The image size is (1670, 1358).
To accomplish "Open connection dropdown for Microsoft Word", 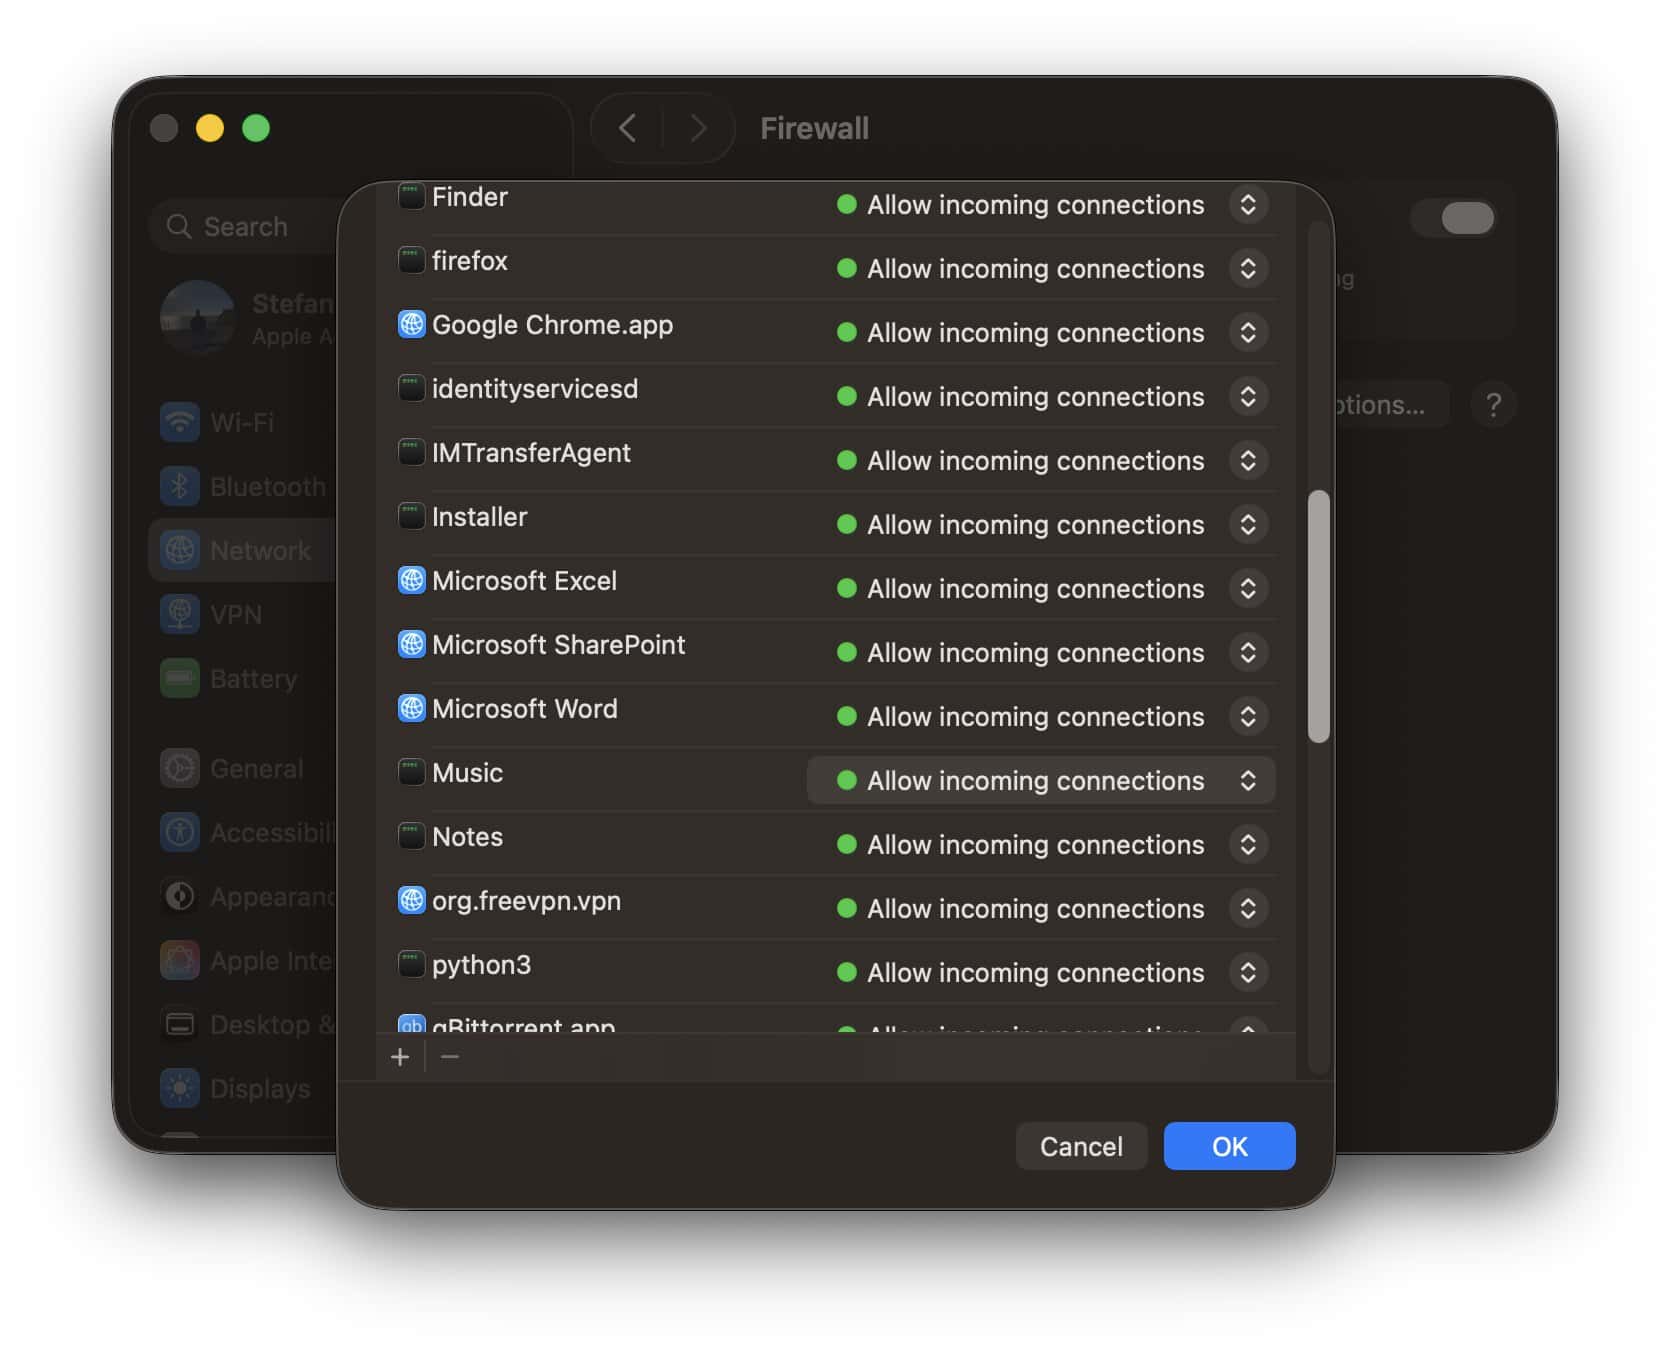I will (x=1248, y=716).
